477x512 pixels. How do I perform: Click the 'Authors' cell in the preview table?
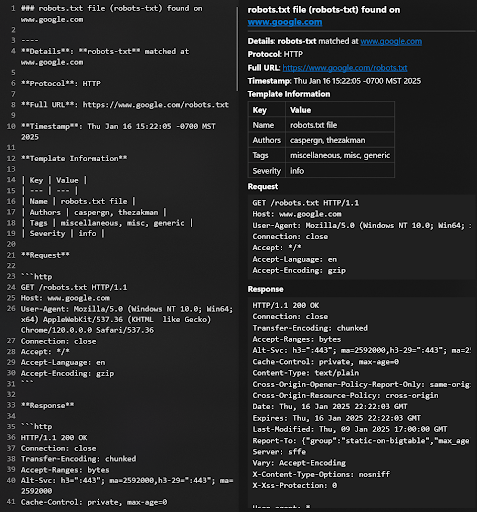click(267, 140)
